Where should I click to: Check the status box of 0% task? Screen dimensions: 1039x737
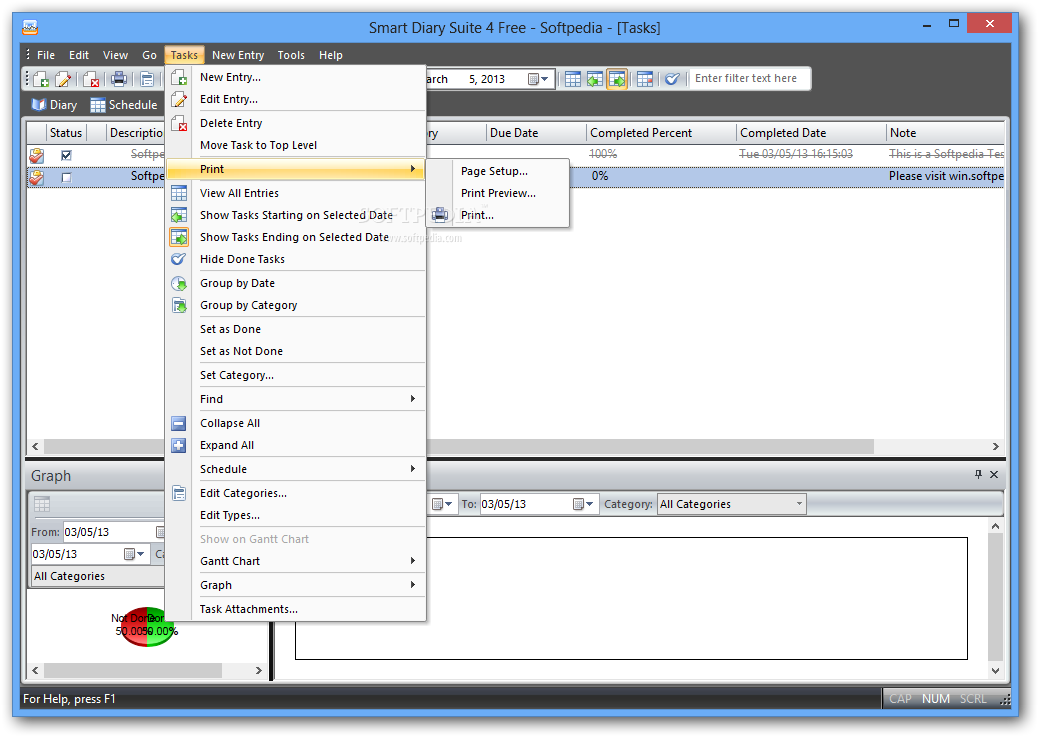[66, 178]
